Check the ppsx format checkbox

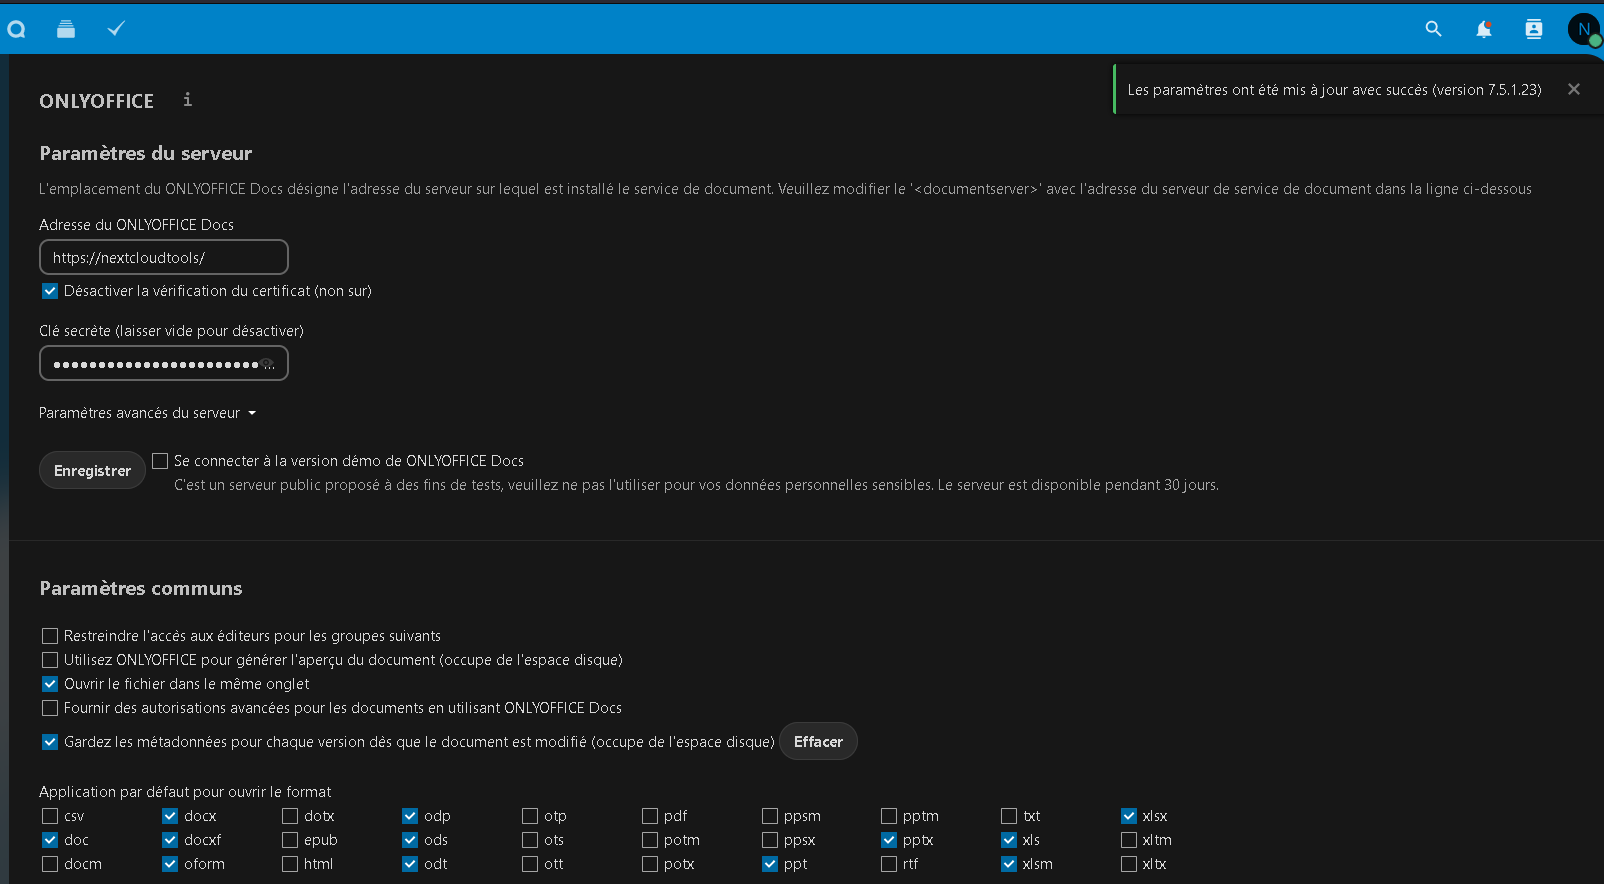coord(770,840)
